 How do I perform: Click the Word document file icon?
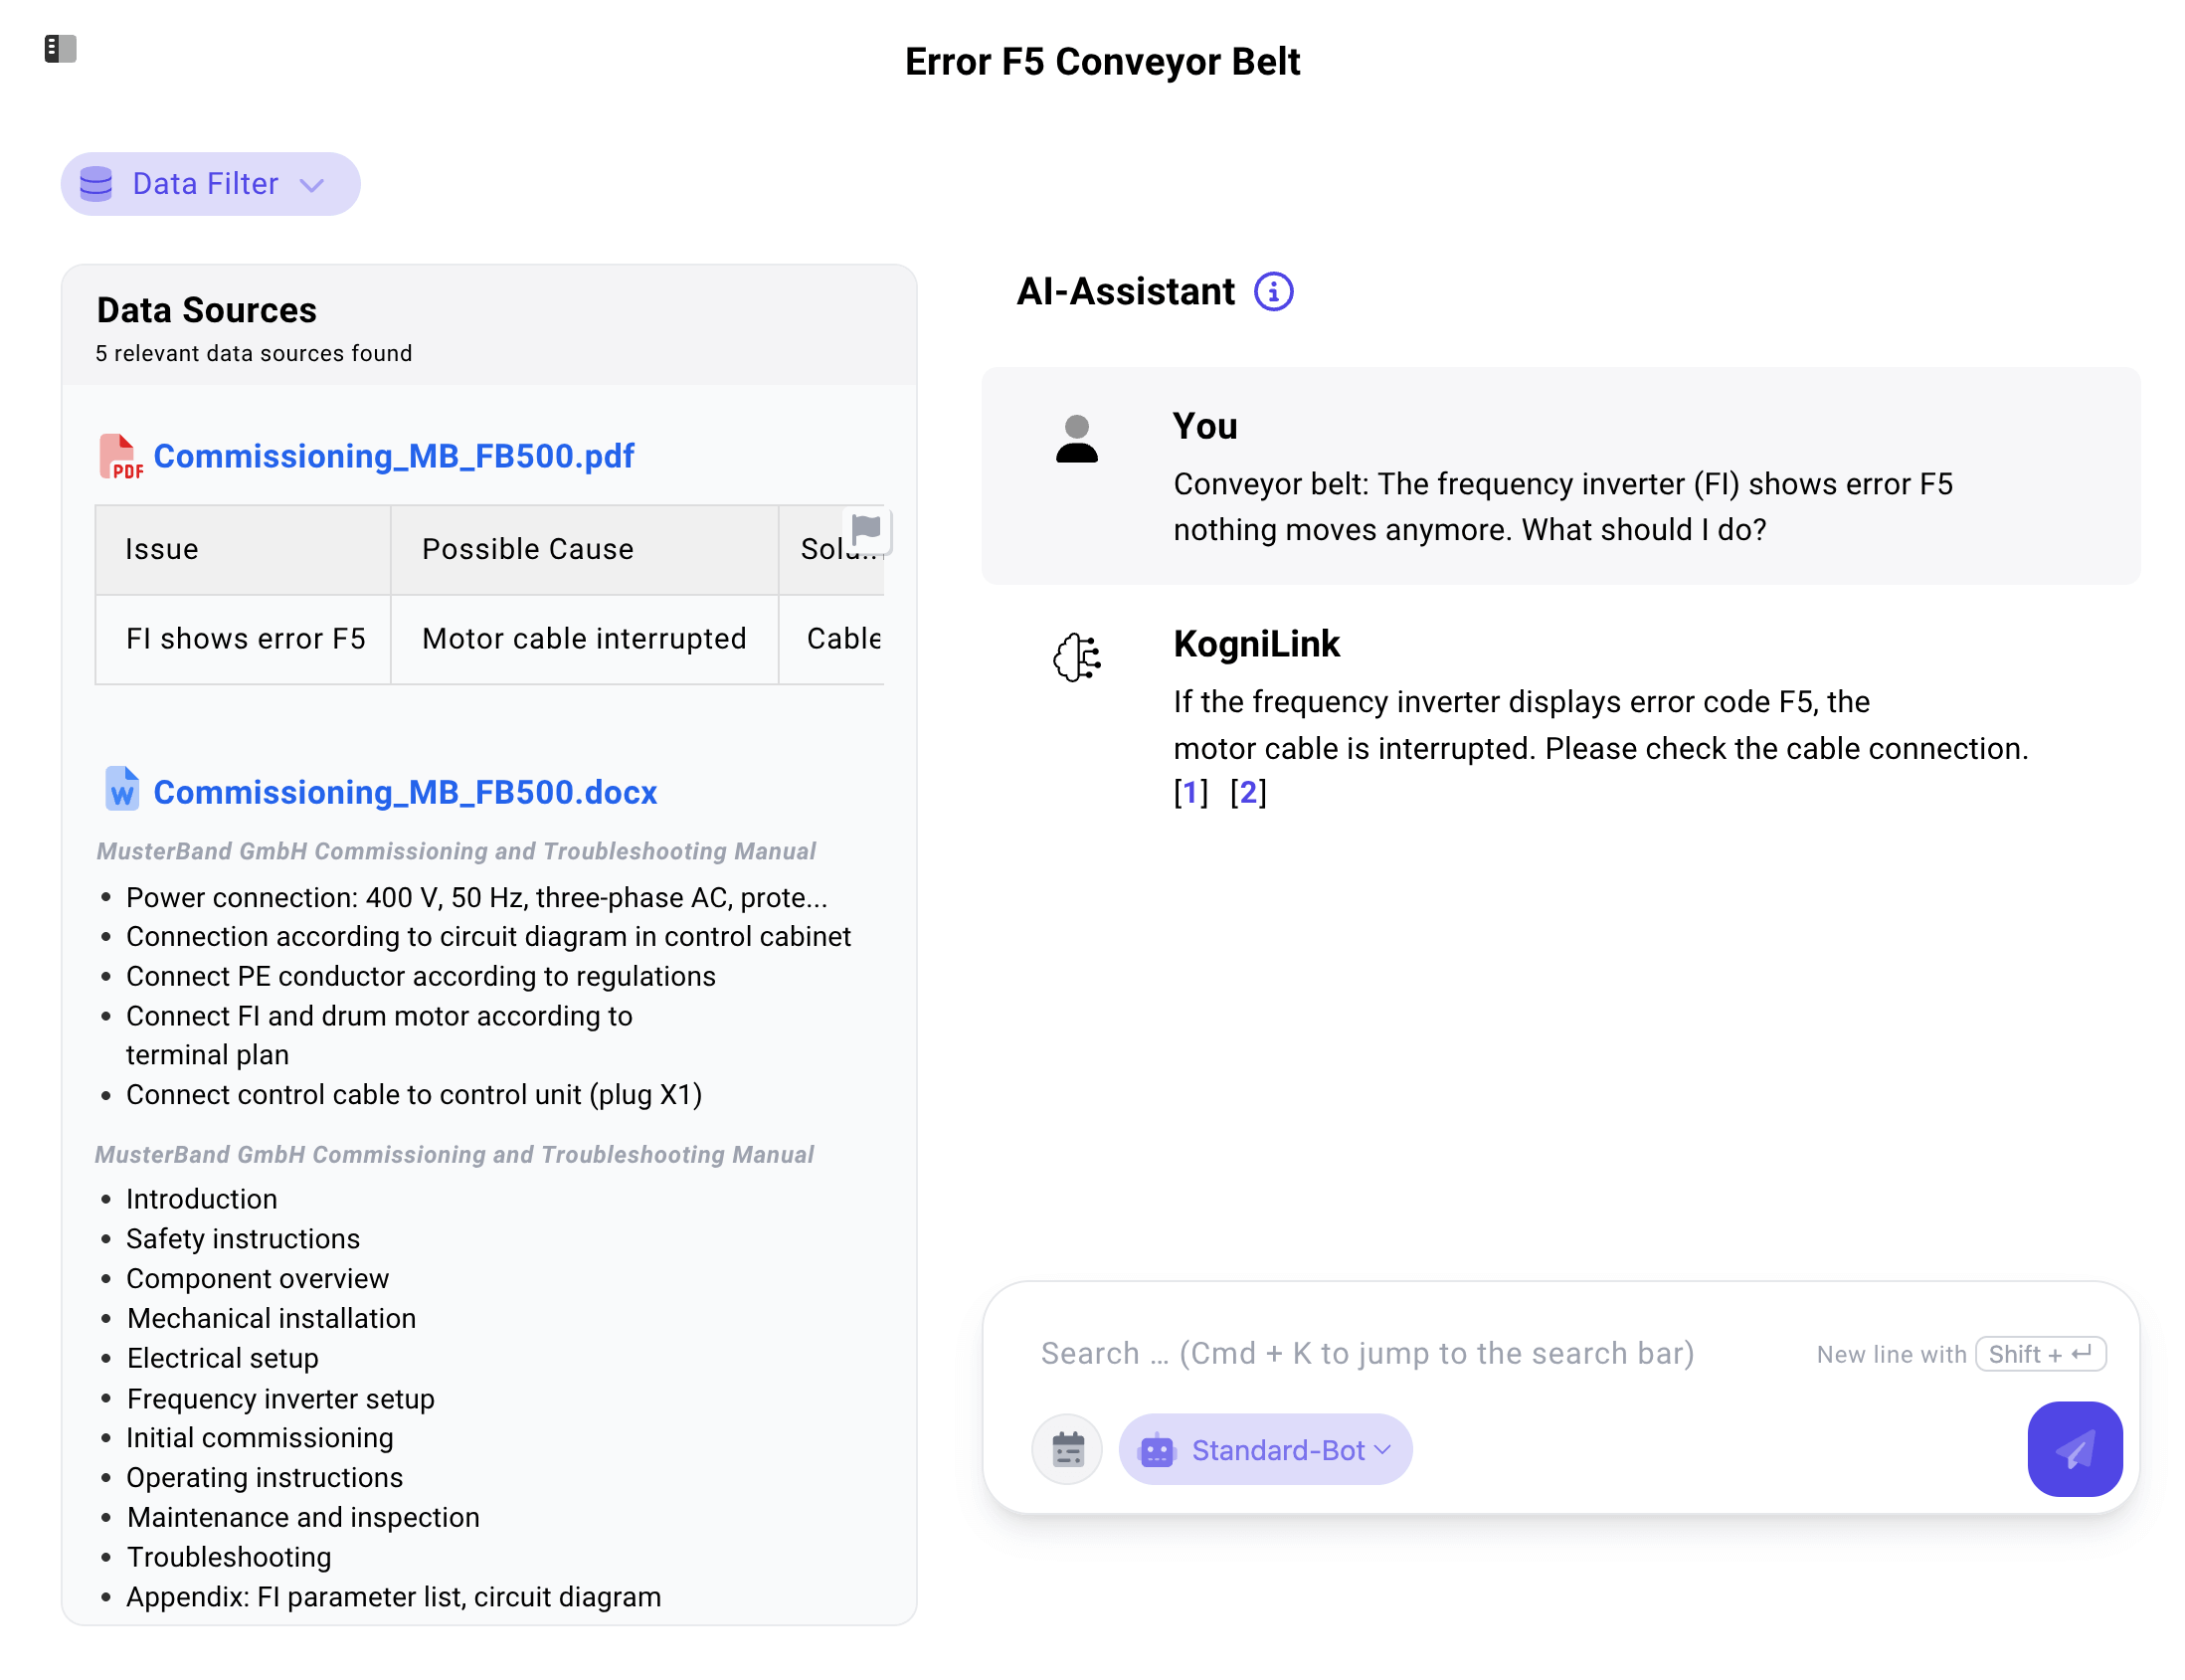pyautogui.click(x=122, y=790)
